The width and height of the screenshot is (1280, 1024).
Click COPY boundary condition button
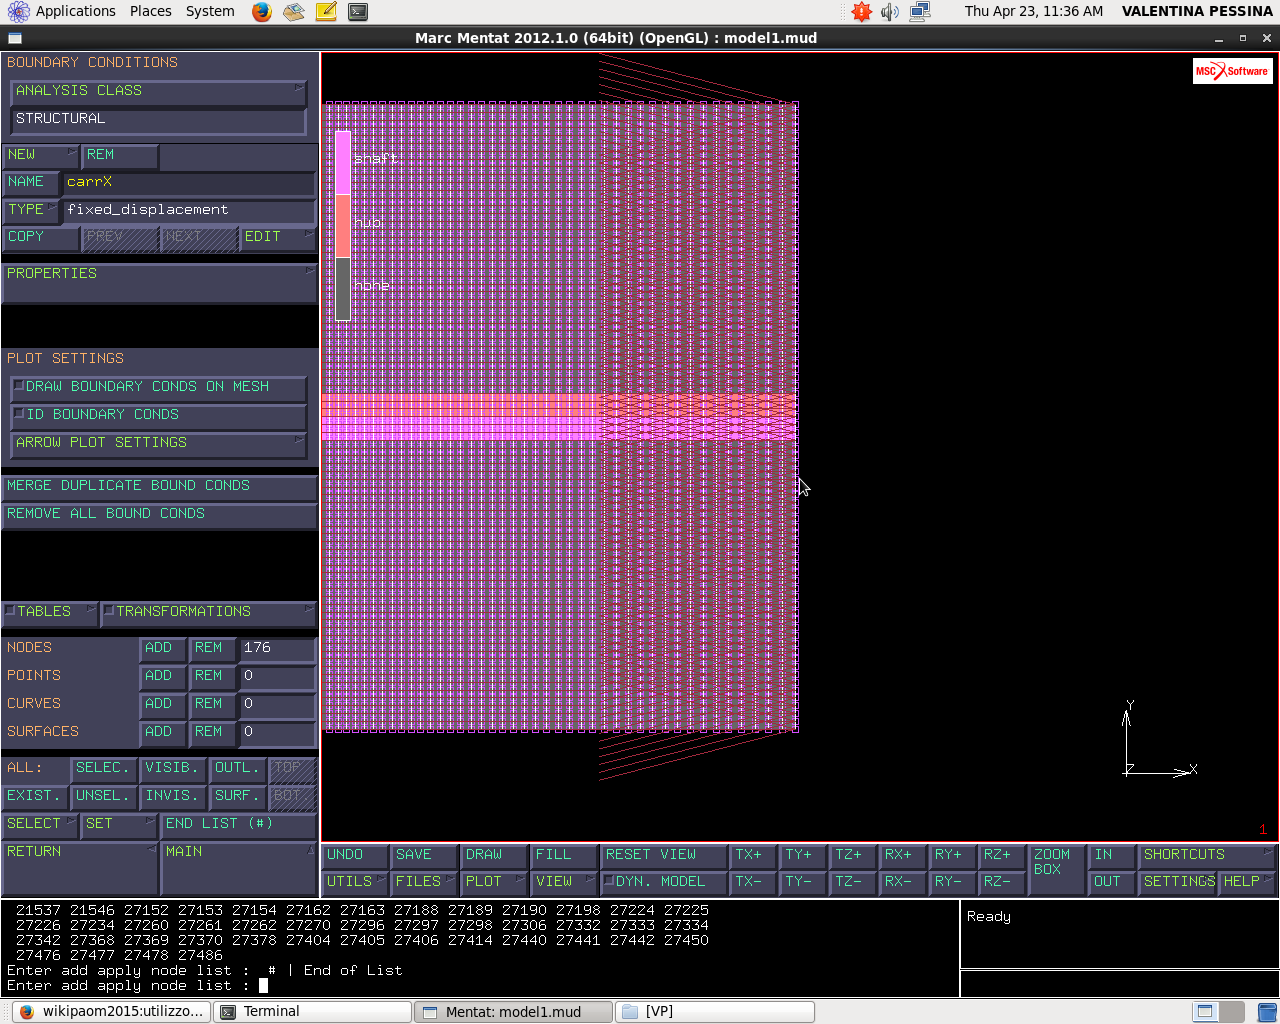pyautogui.click(x=40, y=237)
